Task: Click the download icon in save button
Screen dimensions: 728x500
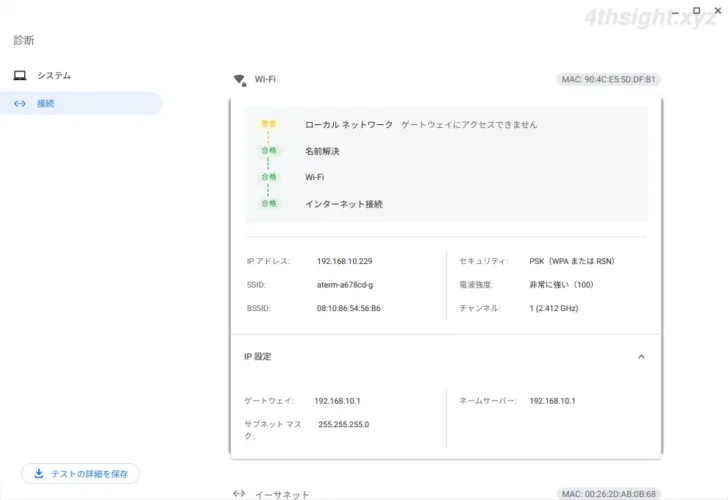Action: point(39,474)
